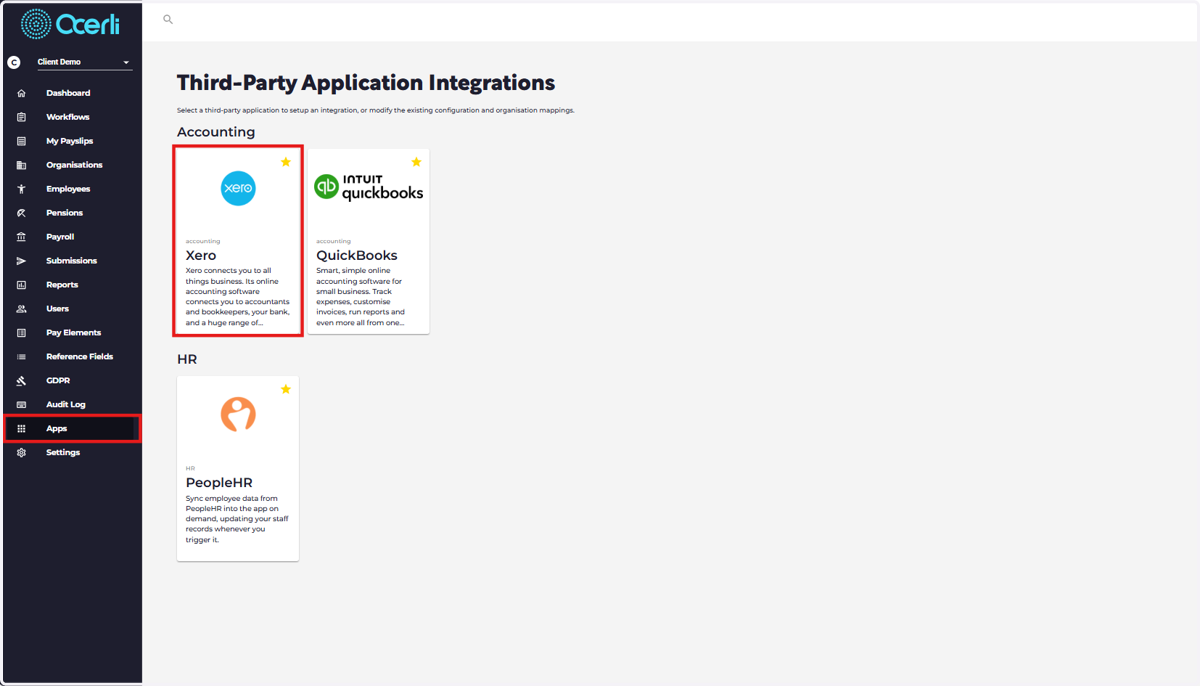Open Pensions menu item
The height and width of the screenshot is (686, 1200).
(x=64, y=213)
